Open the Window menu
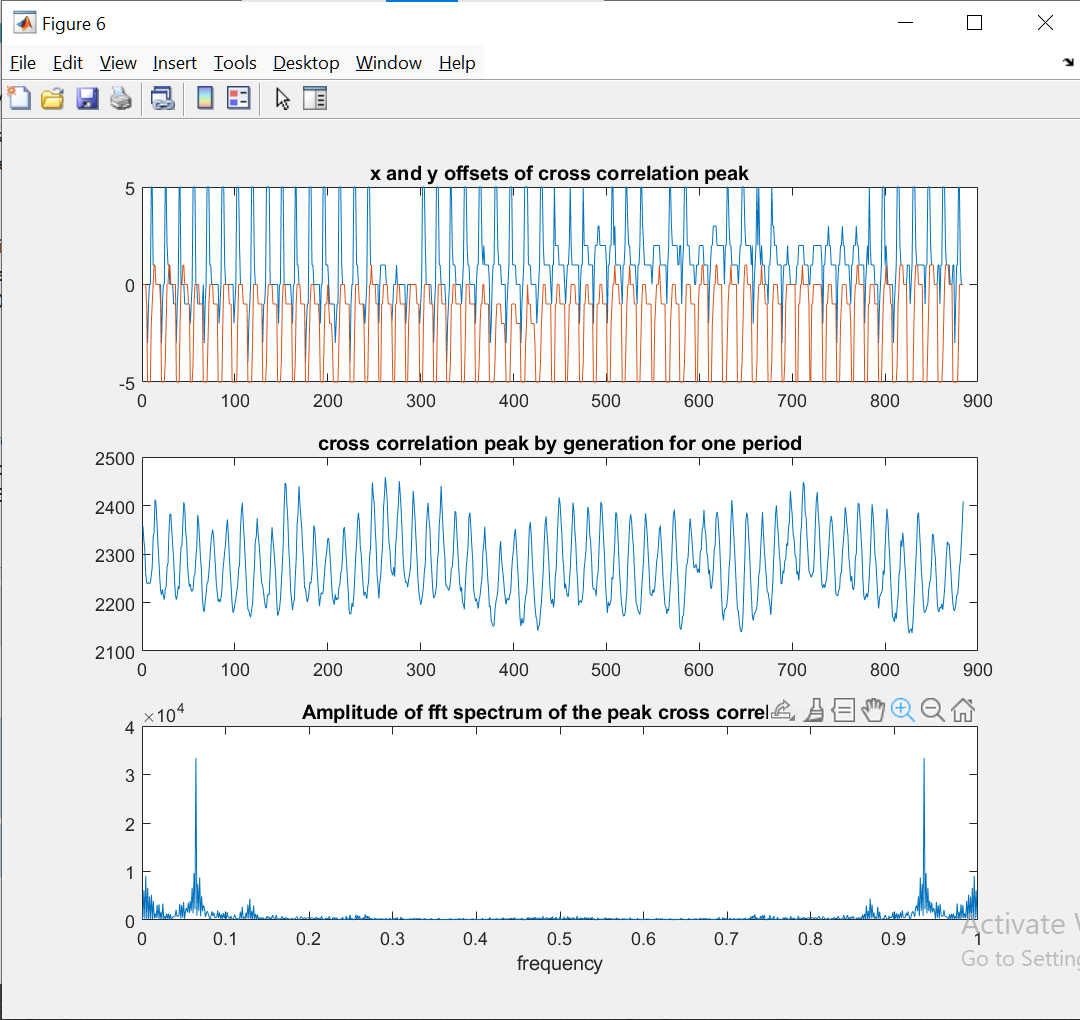1080x1020 pixels. 388,63
